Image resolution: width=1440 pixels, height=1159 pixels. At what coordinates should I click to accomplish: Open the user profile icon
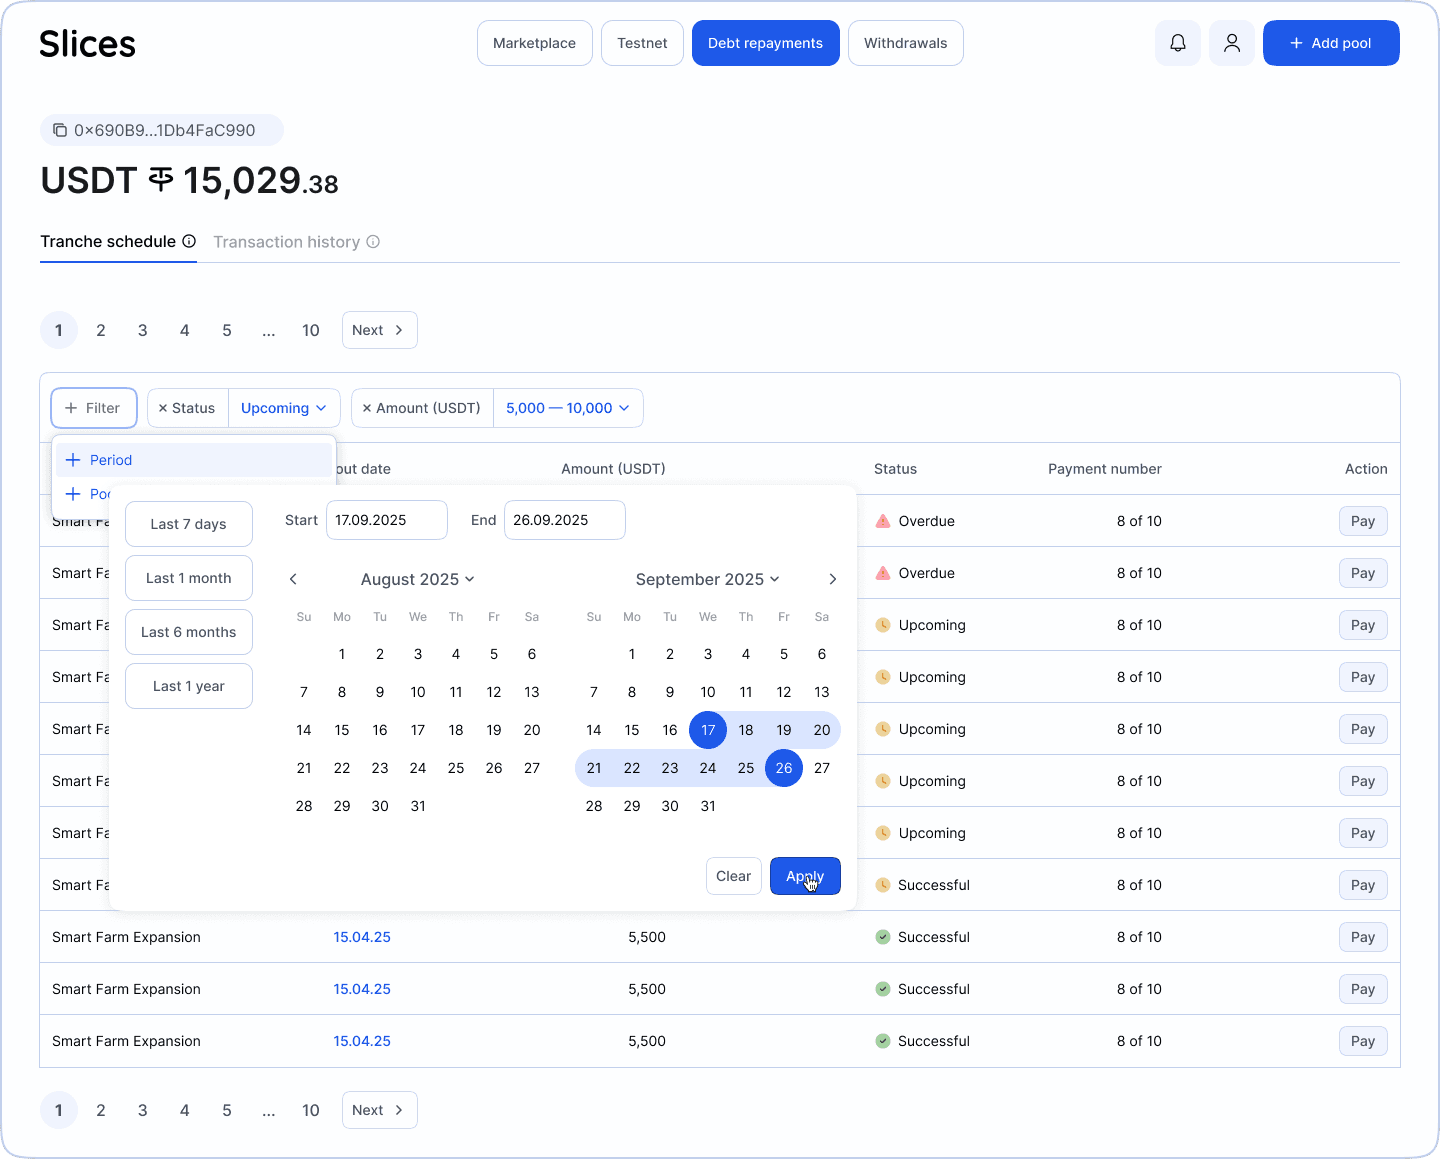[1232, 43]
